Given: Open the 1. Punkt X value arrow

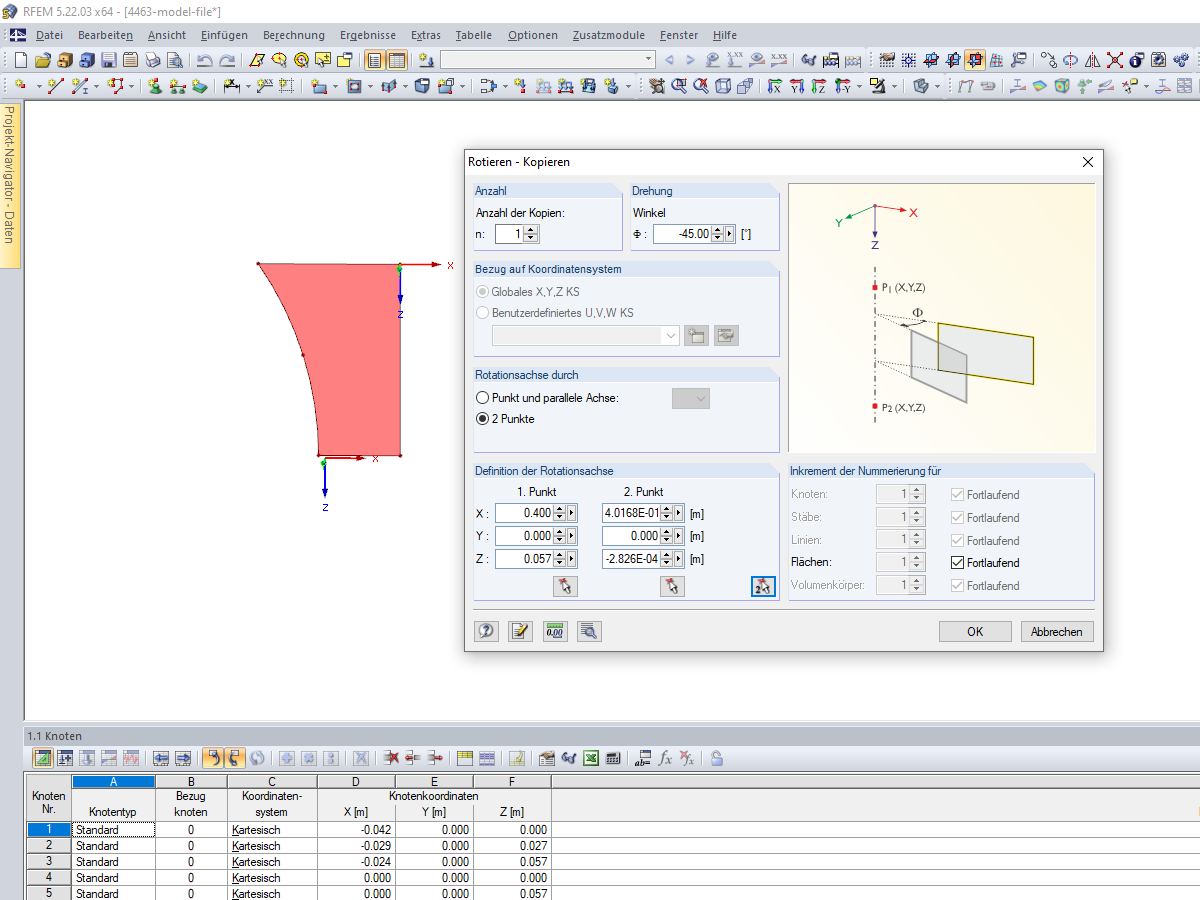Looking at the screenshot, I should (x=572, y=513).
